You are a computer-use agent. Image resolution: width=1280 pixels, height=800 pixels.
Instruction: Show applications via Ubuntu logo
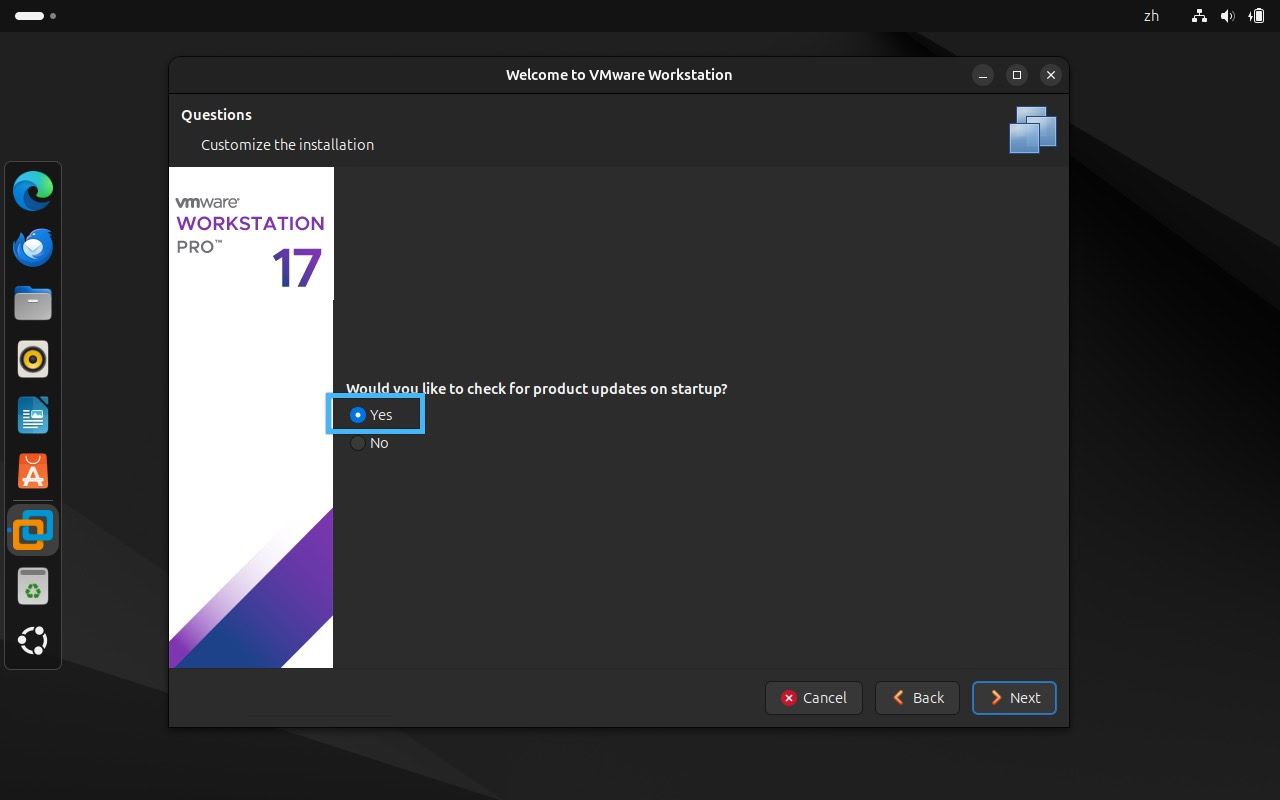coord(33,641)
